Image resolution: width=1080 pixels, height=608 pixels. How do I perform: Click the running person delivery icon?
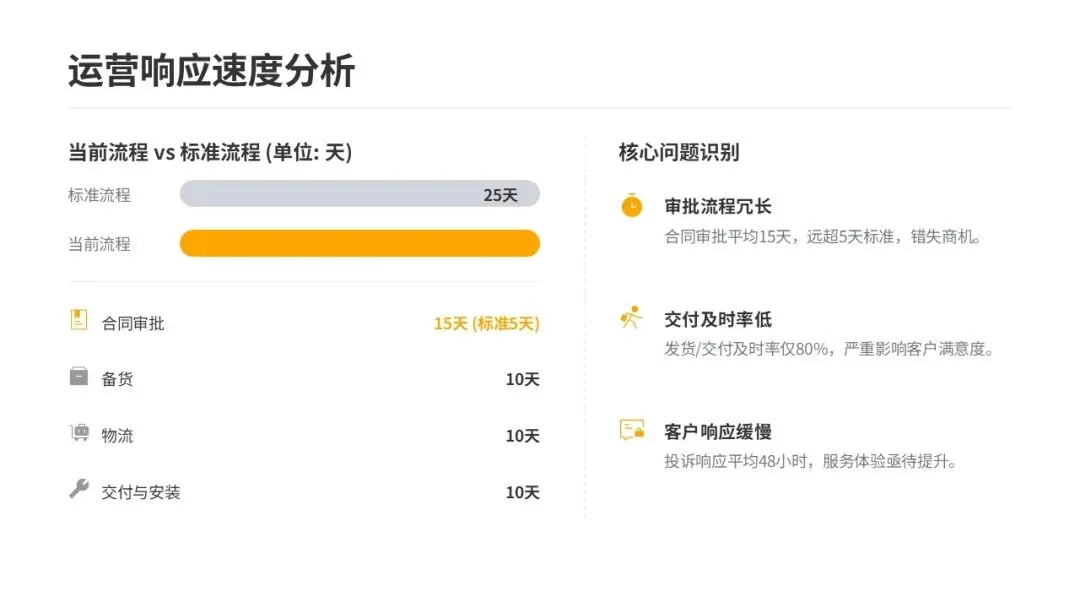[x=631, y=318]
